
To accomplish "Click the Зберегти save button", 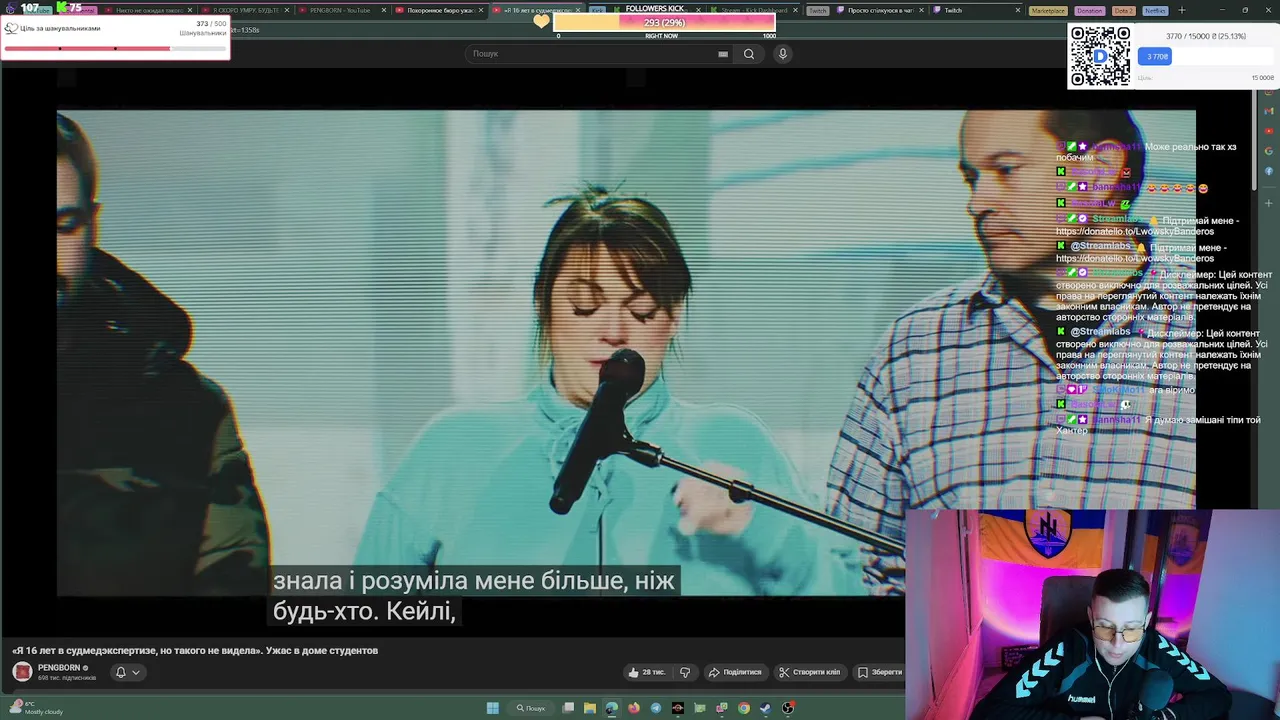I will [x=880, y=672].
